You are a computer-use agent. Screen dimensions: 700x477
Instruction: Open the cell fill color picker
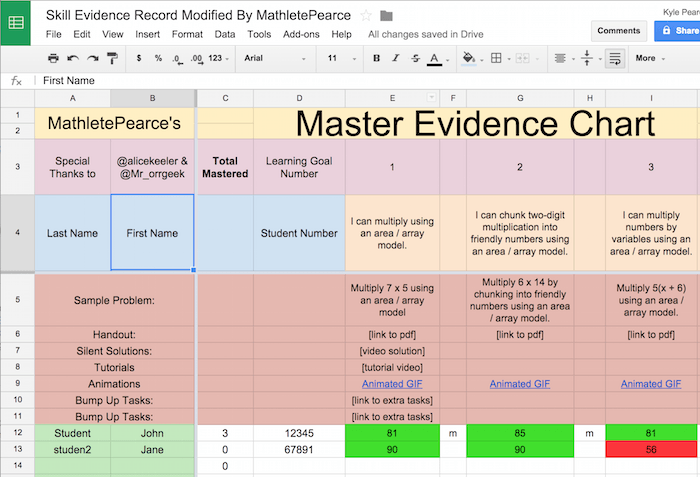pos(469,58)
